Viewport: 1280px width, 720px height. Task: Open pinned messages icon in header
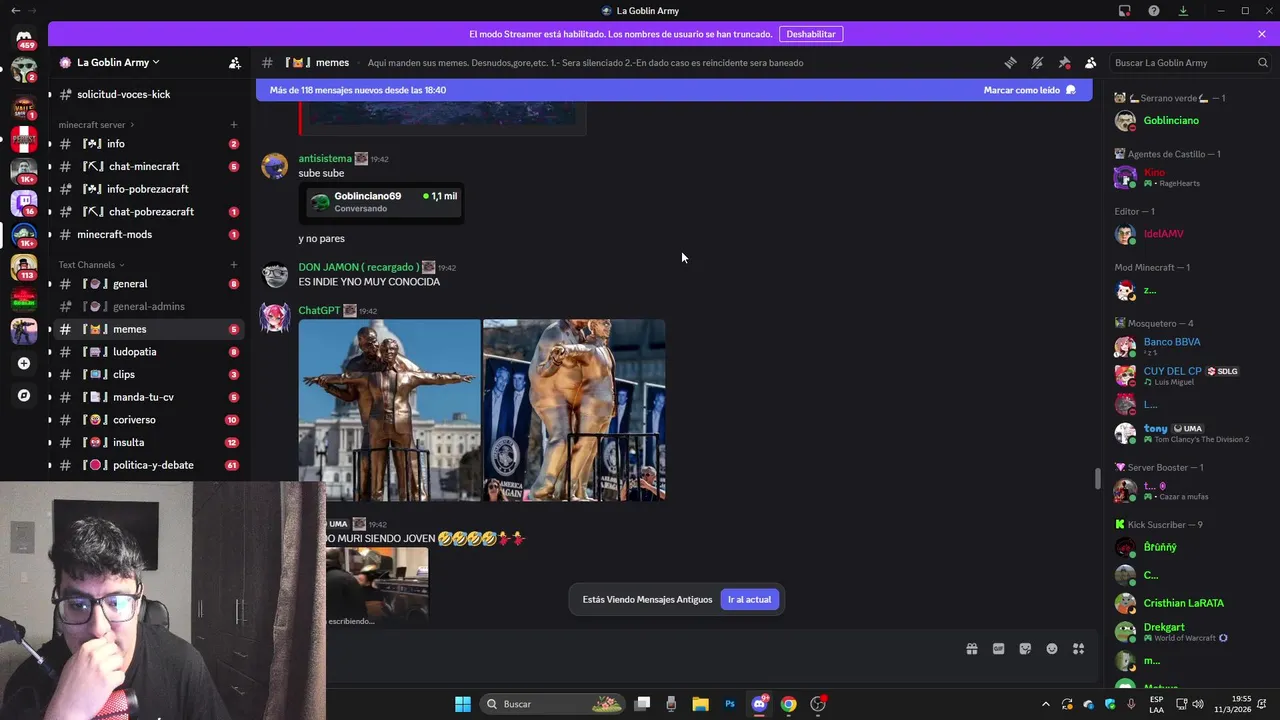coord(1064,62)
